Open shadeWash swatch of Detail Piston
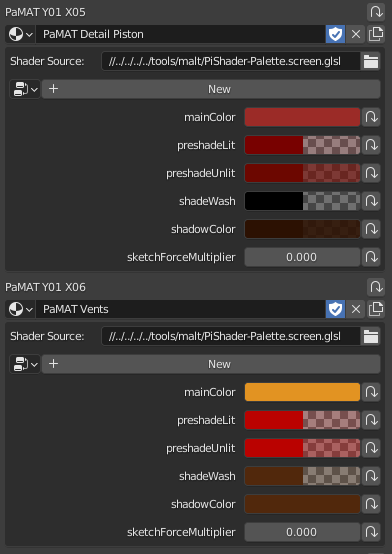Image resolution: width=392 pixels, height=554 pixels. (x=302, y=201)
